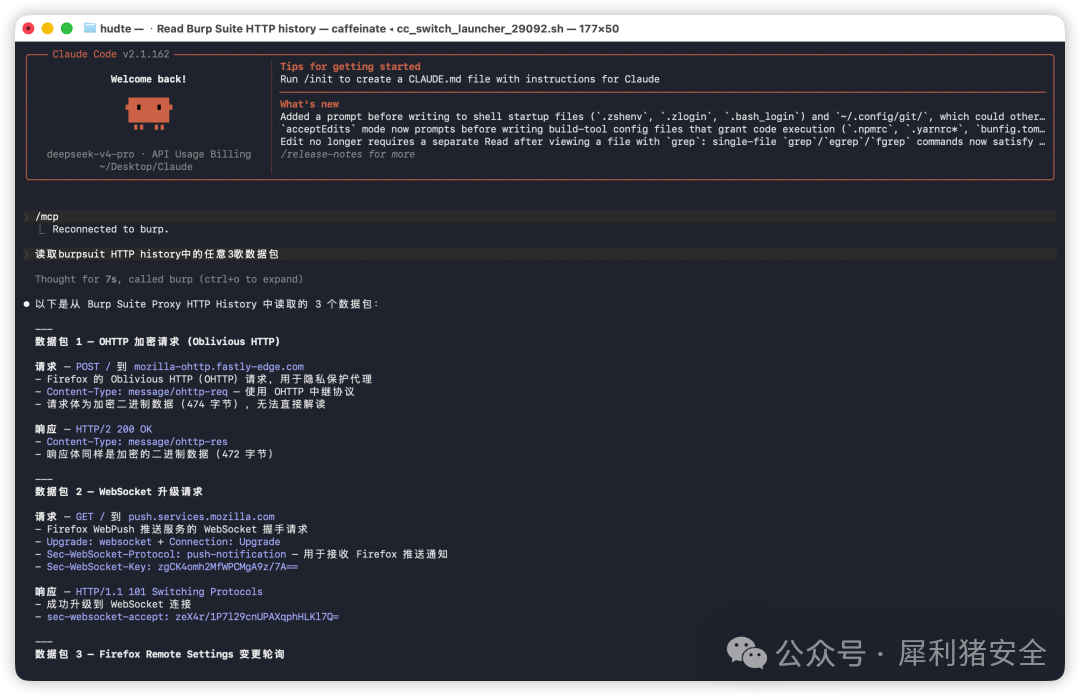Click '响应体同样是加密的二进制数据 (472 字节)' line
The image size is (1080, 696).
click(x=154, y=454)
